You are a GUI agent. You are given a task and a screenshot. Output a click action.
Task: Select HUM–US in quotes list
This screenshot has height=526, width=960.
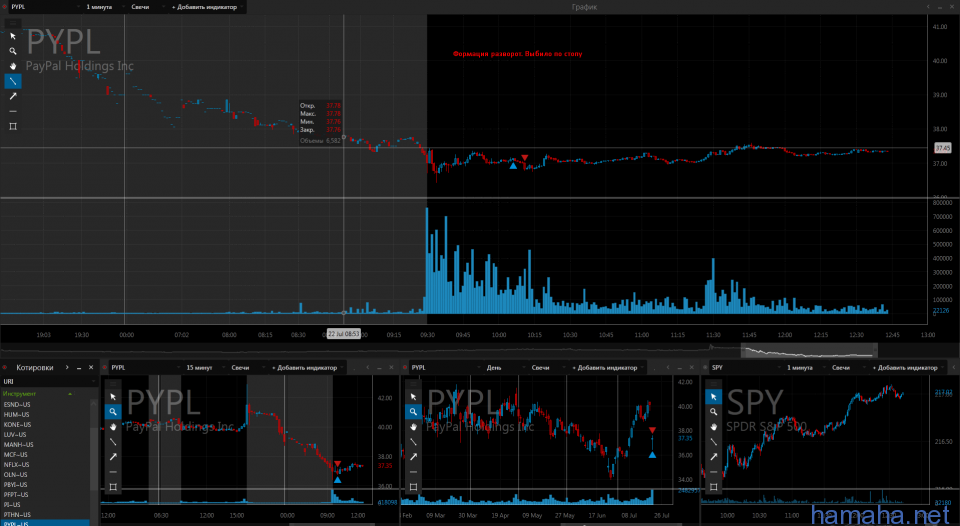tap(45, 415)
